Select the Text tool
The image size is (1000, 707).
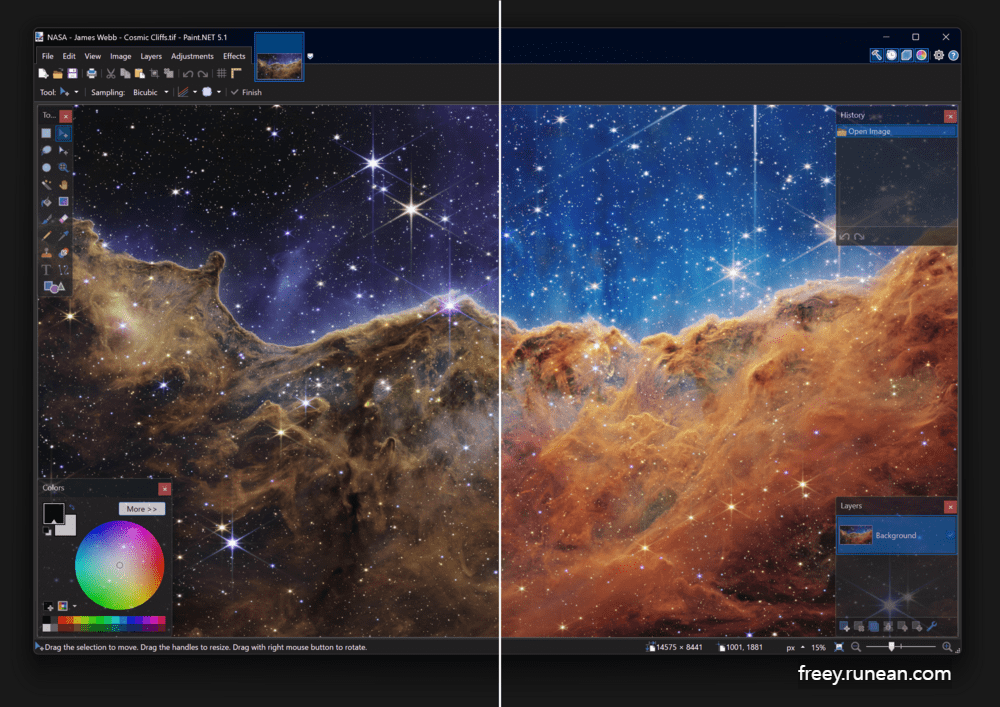47,270
